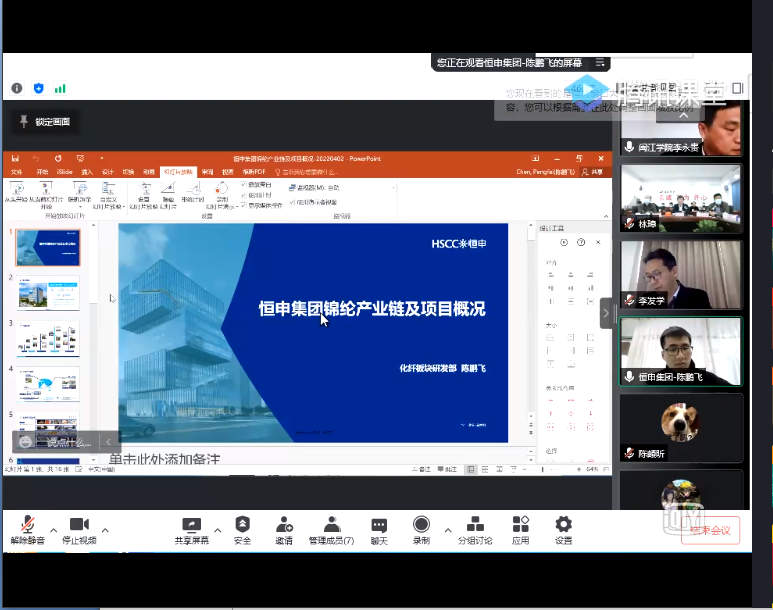Click the 邀请 invite icon

click(283, 530)
